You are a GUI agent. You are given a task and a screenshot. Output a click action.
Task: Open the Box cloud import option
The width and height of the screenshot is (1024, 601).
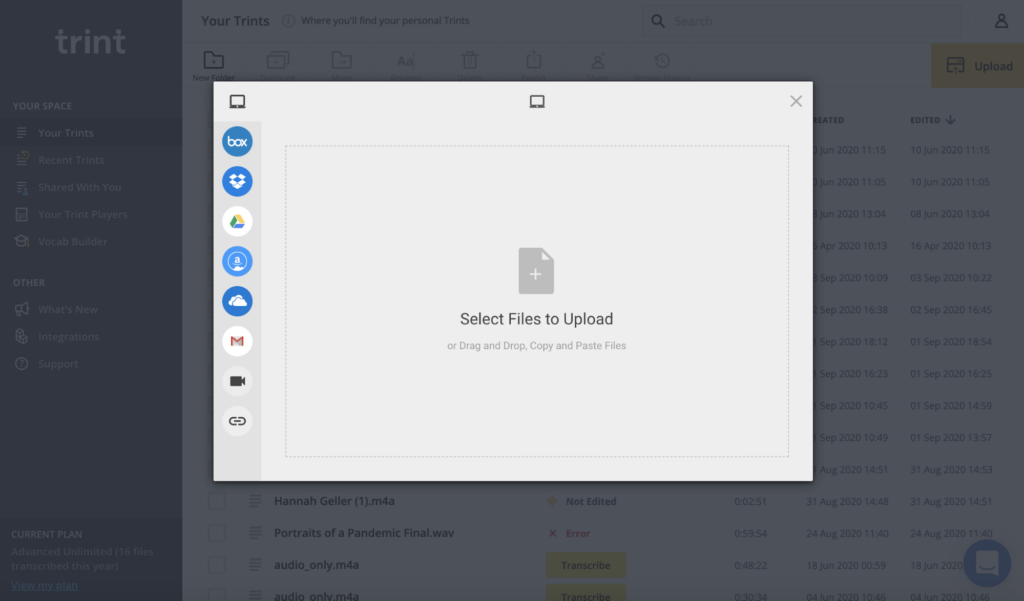coord(237,141)
